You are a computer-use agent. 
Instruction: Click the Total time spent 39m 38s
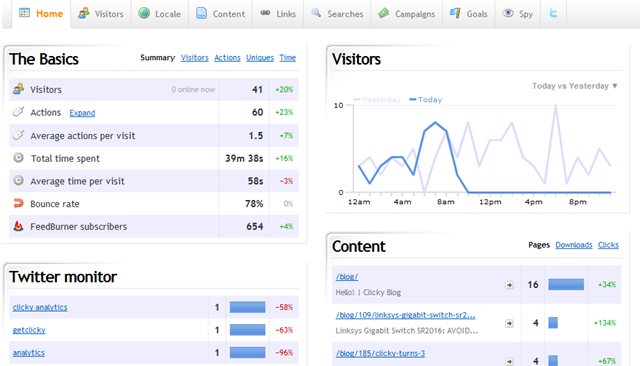click(x=244, y=158)
